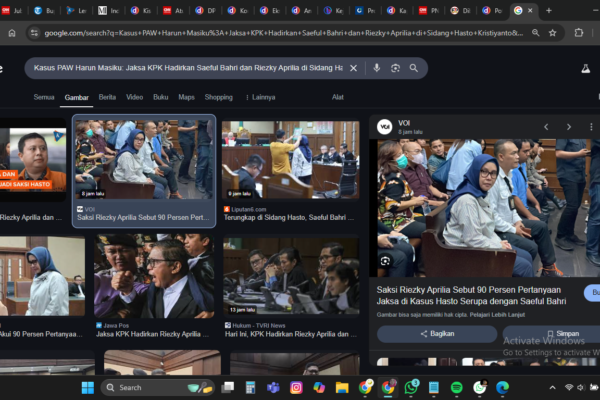Open Jaksa KPK Hadirkan Riezky Aprilia title
Image resolution: width=600 pixels, height=400 pixels.
click(x=152, y=334)
